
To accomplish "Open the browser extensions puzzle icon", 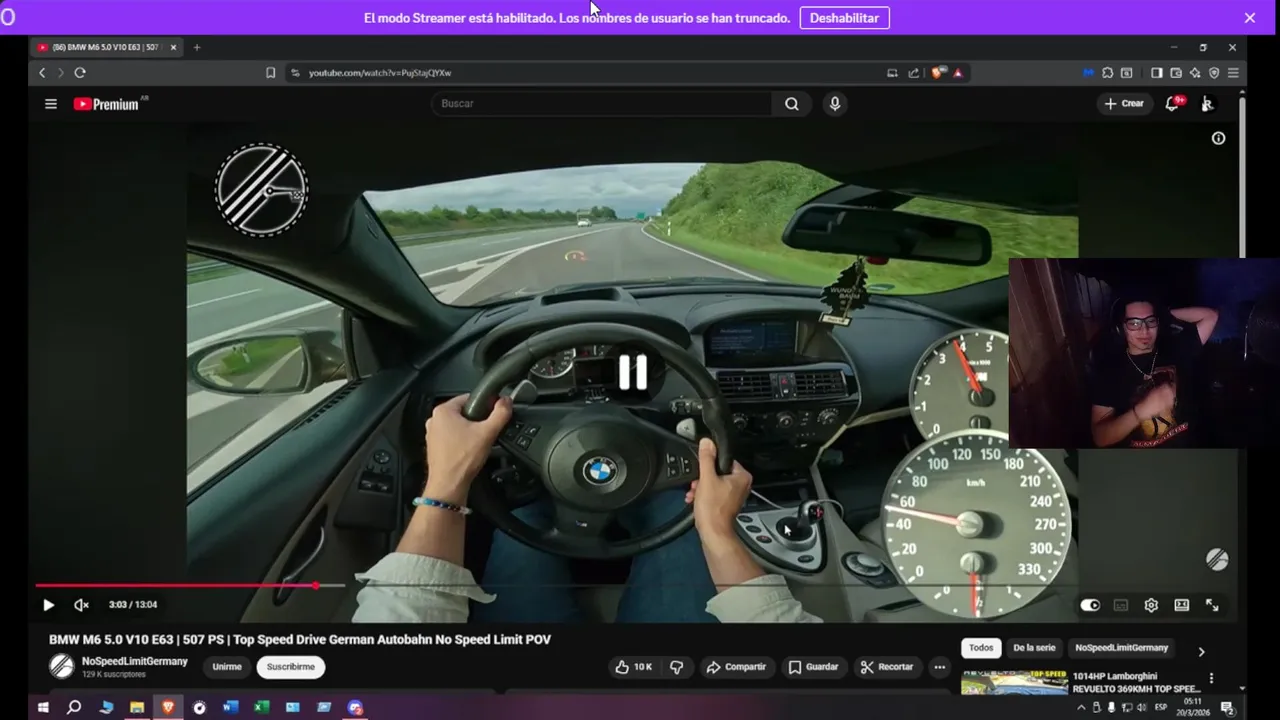I will (1108, 73).
